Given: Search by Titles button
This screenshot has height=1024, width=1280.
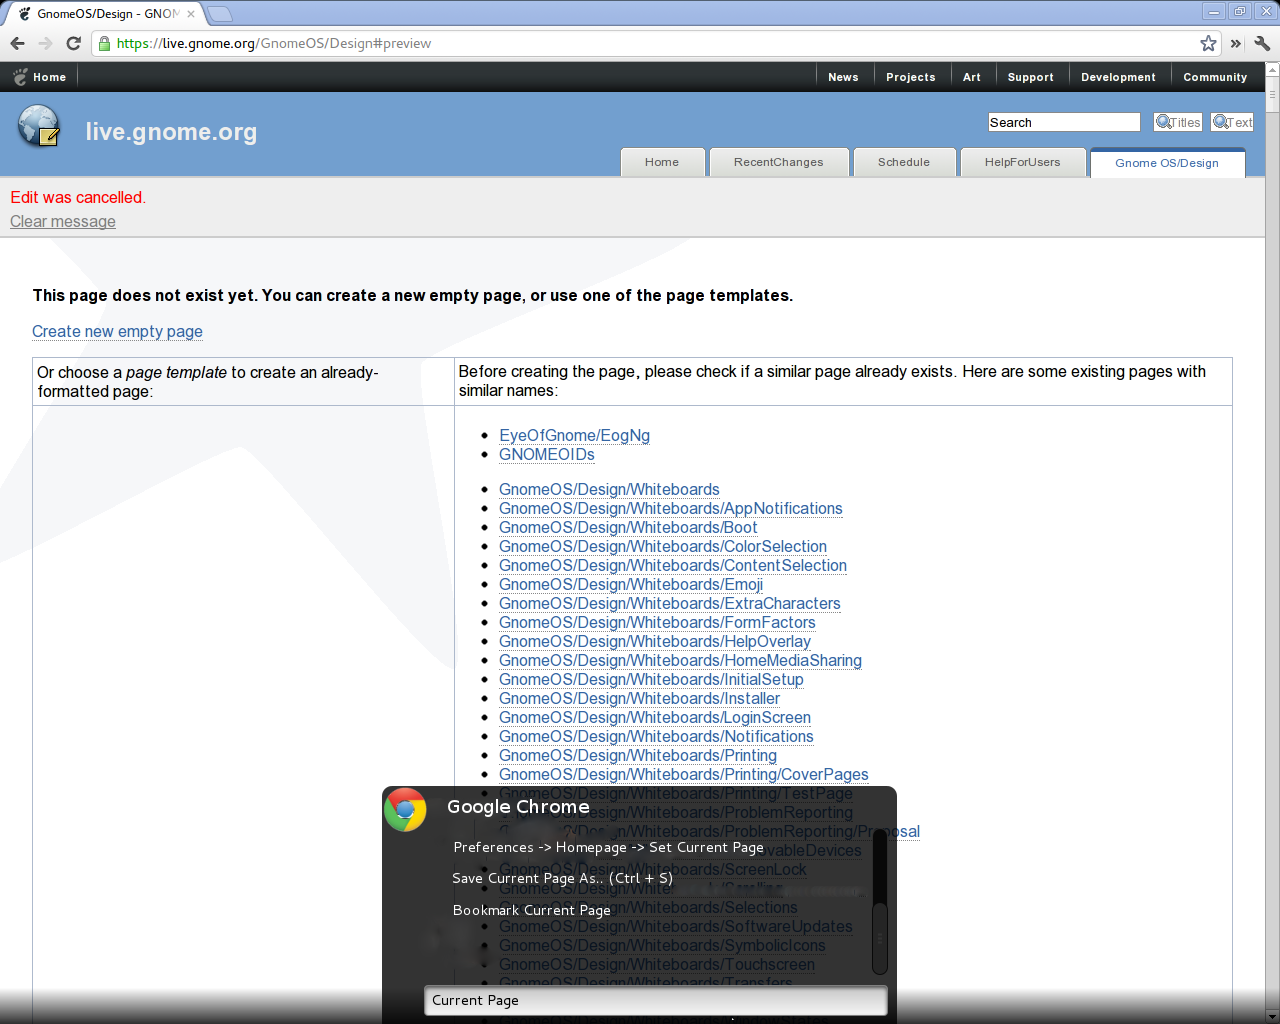Looking at the screenshot, I should [1178, 122].
